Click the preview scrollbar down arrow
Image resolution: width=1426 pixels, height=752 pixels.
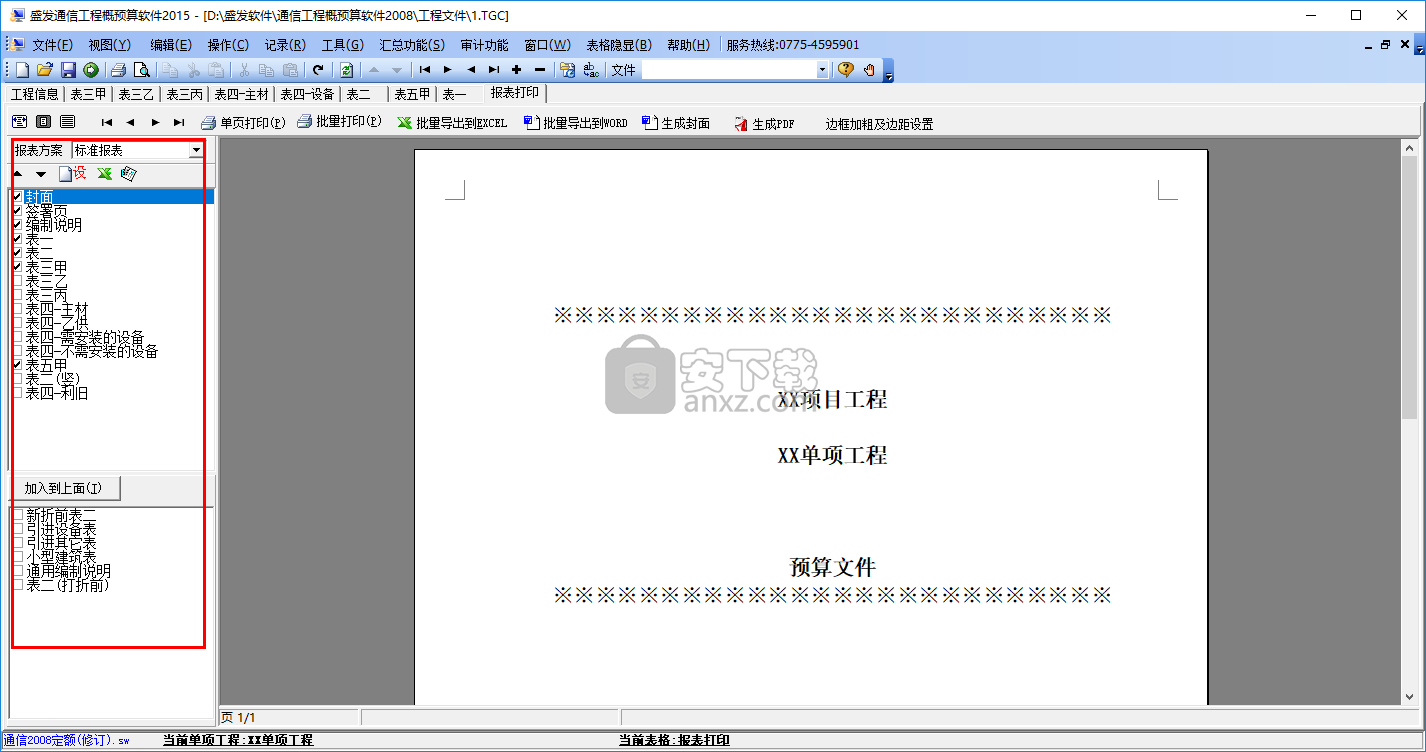click(1409, 697)
